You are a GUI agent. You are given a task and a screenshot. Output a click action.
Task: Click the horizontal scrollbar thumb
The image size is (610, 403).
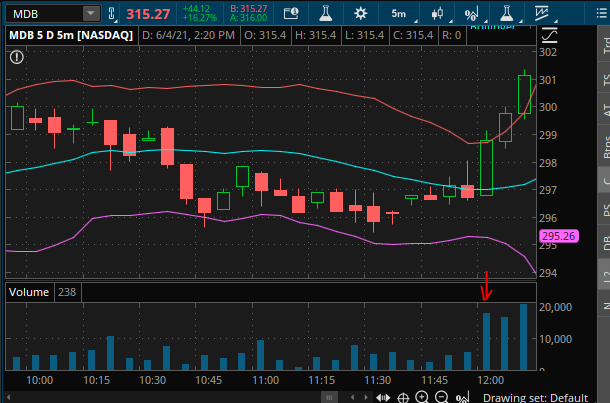click(x=329, y=398)
